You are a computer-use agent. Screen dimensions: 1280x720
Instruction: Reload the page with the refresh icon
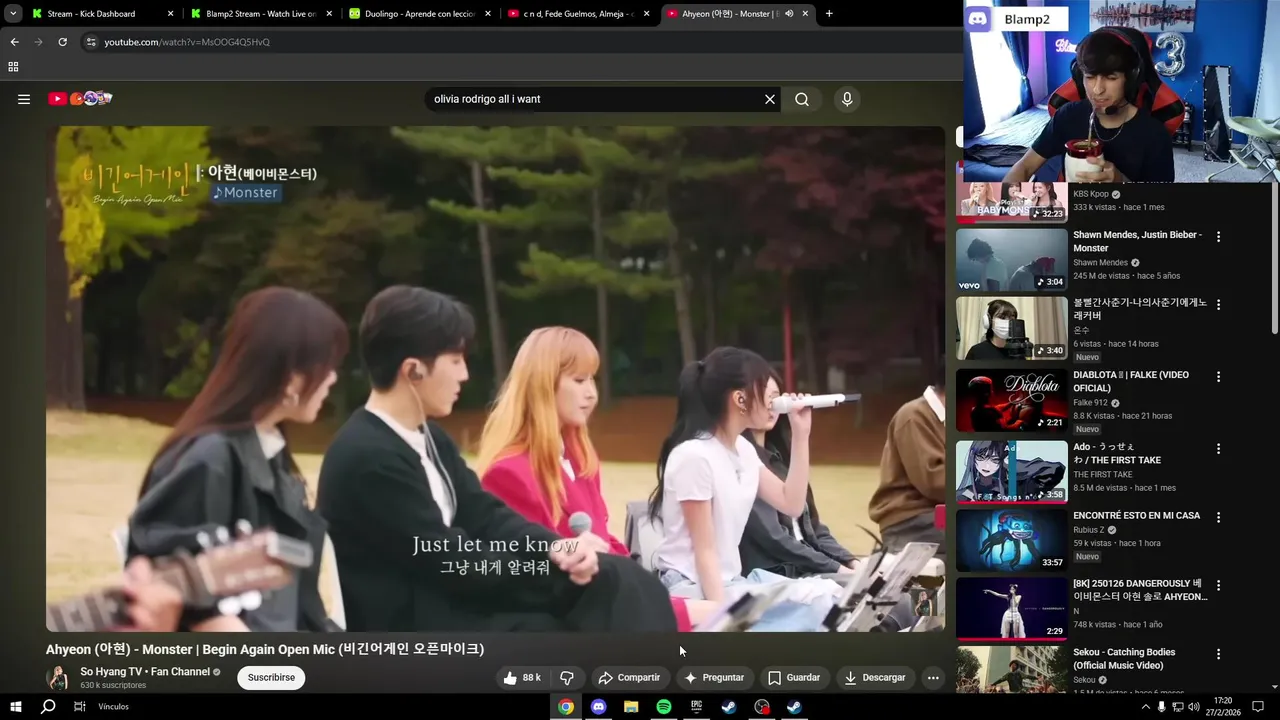62,42
